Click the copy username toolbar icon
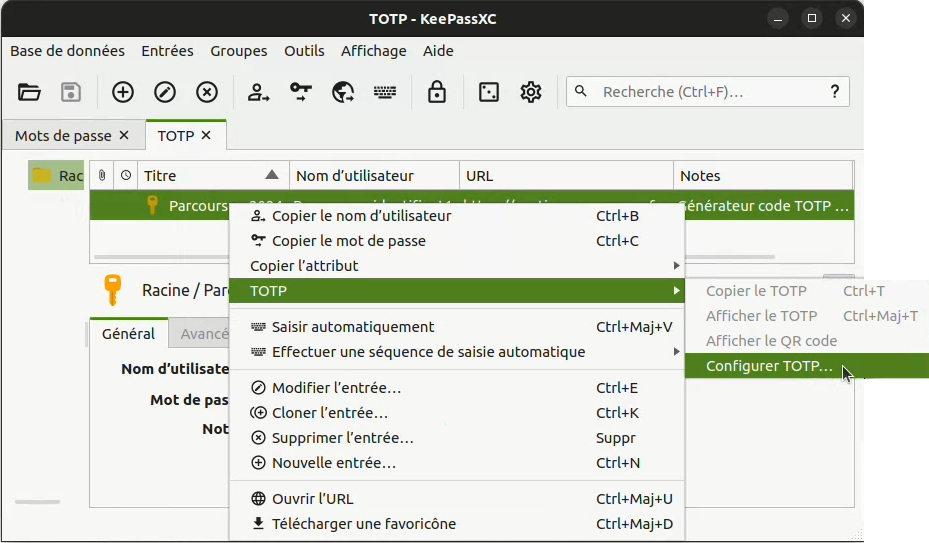This screenshot has height=543, width=929. [x=259, y=92]
